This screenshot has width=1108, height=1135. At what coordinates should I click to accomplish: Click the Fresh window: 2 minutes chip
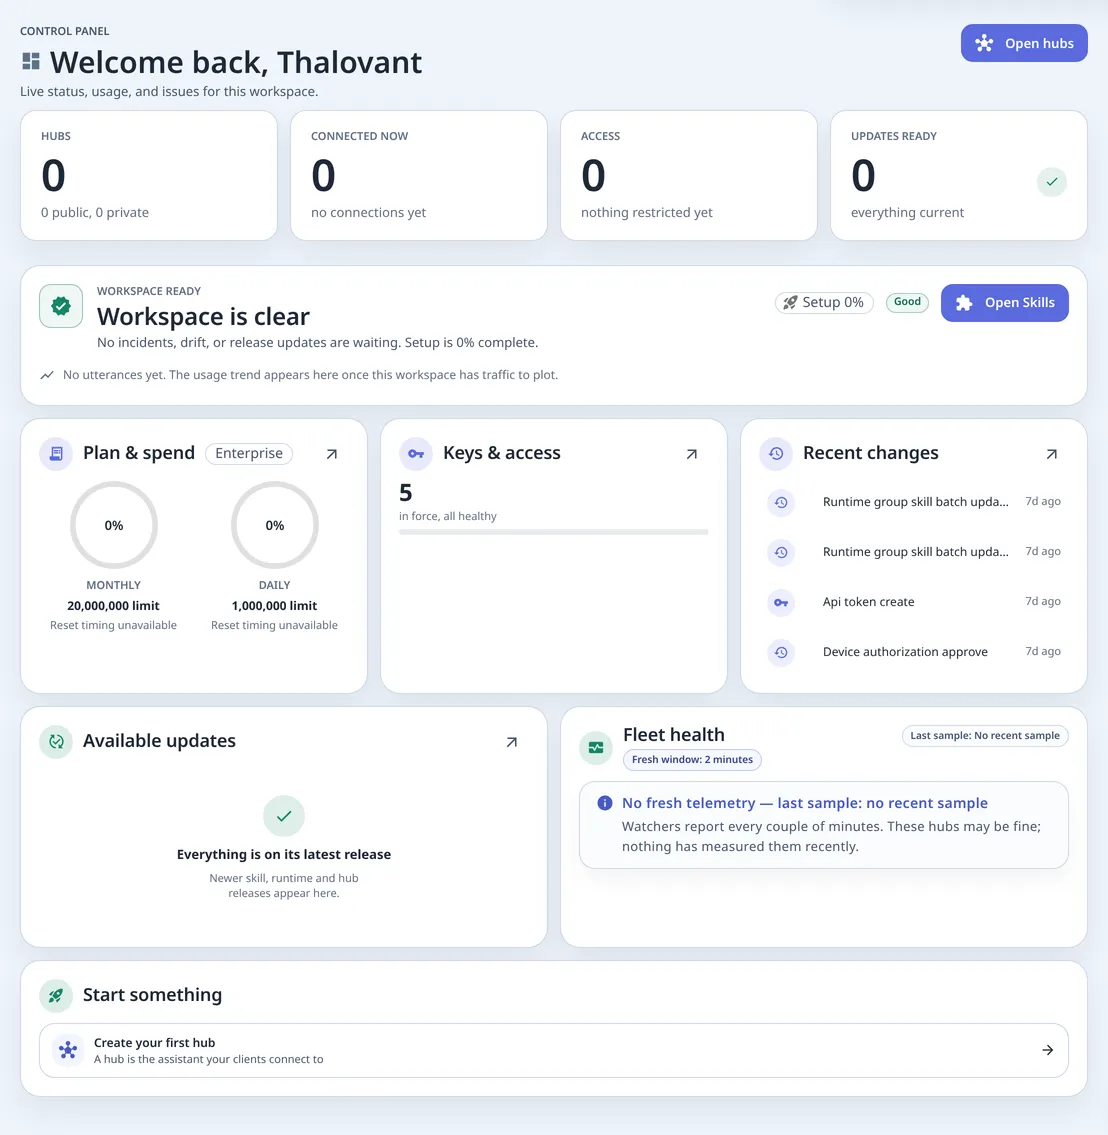[692, 759]
